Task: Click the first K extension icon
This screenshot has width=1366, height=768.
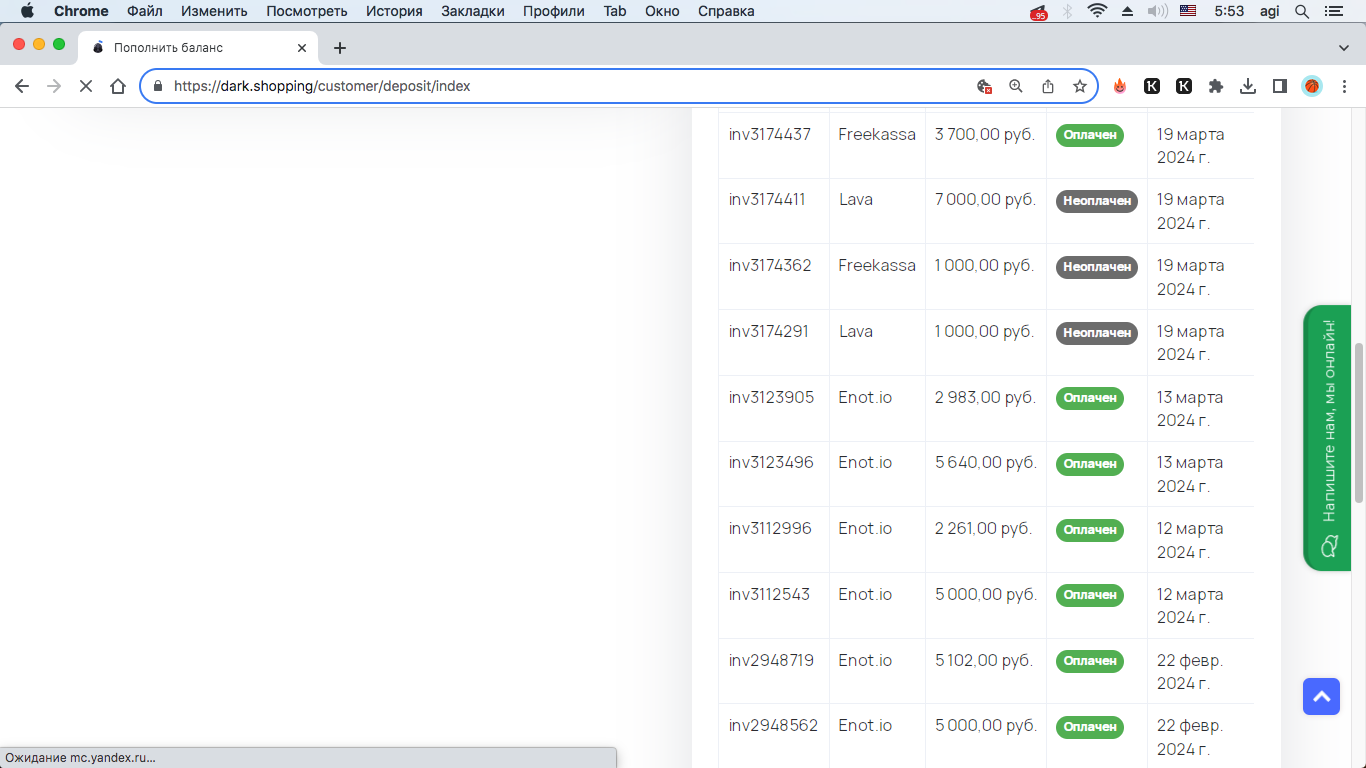Action: click(1152, 86)
